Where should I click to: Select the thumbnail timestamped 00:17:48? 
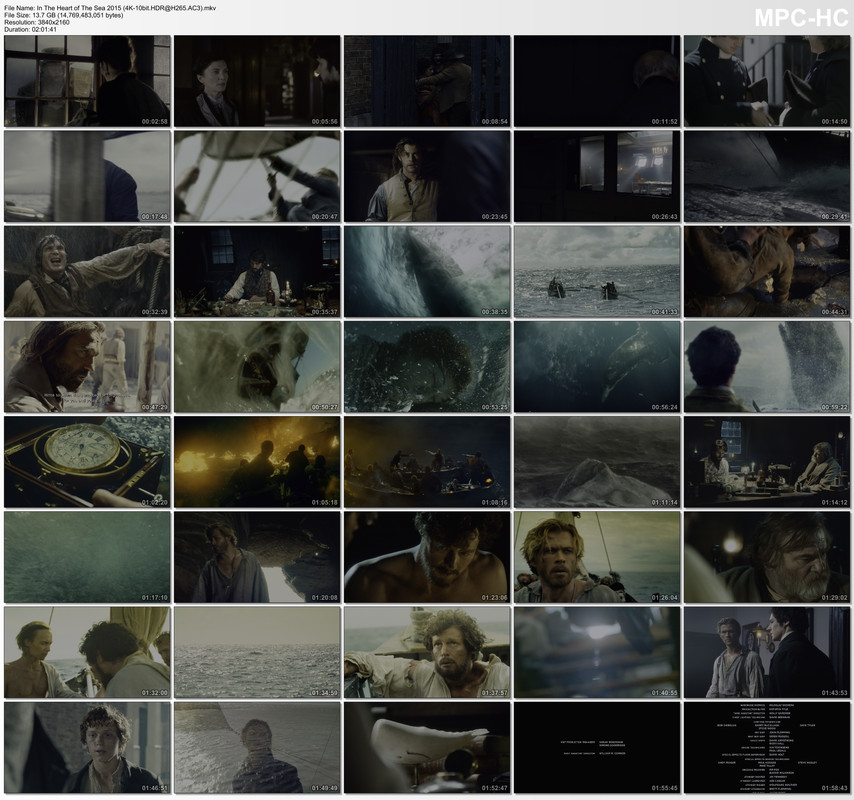click(x=87, y=176)
